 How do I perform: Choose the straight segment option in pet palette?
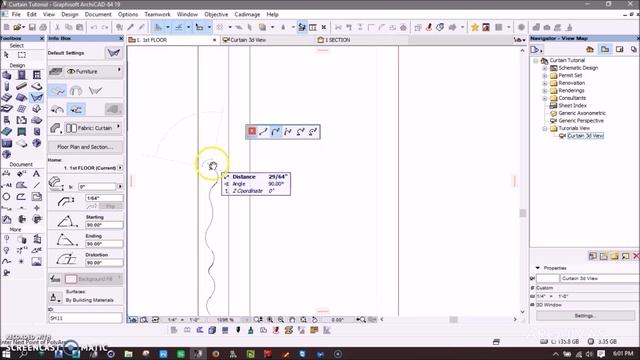pyautogui.click(x=264, y=131)
